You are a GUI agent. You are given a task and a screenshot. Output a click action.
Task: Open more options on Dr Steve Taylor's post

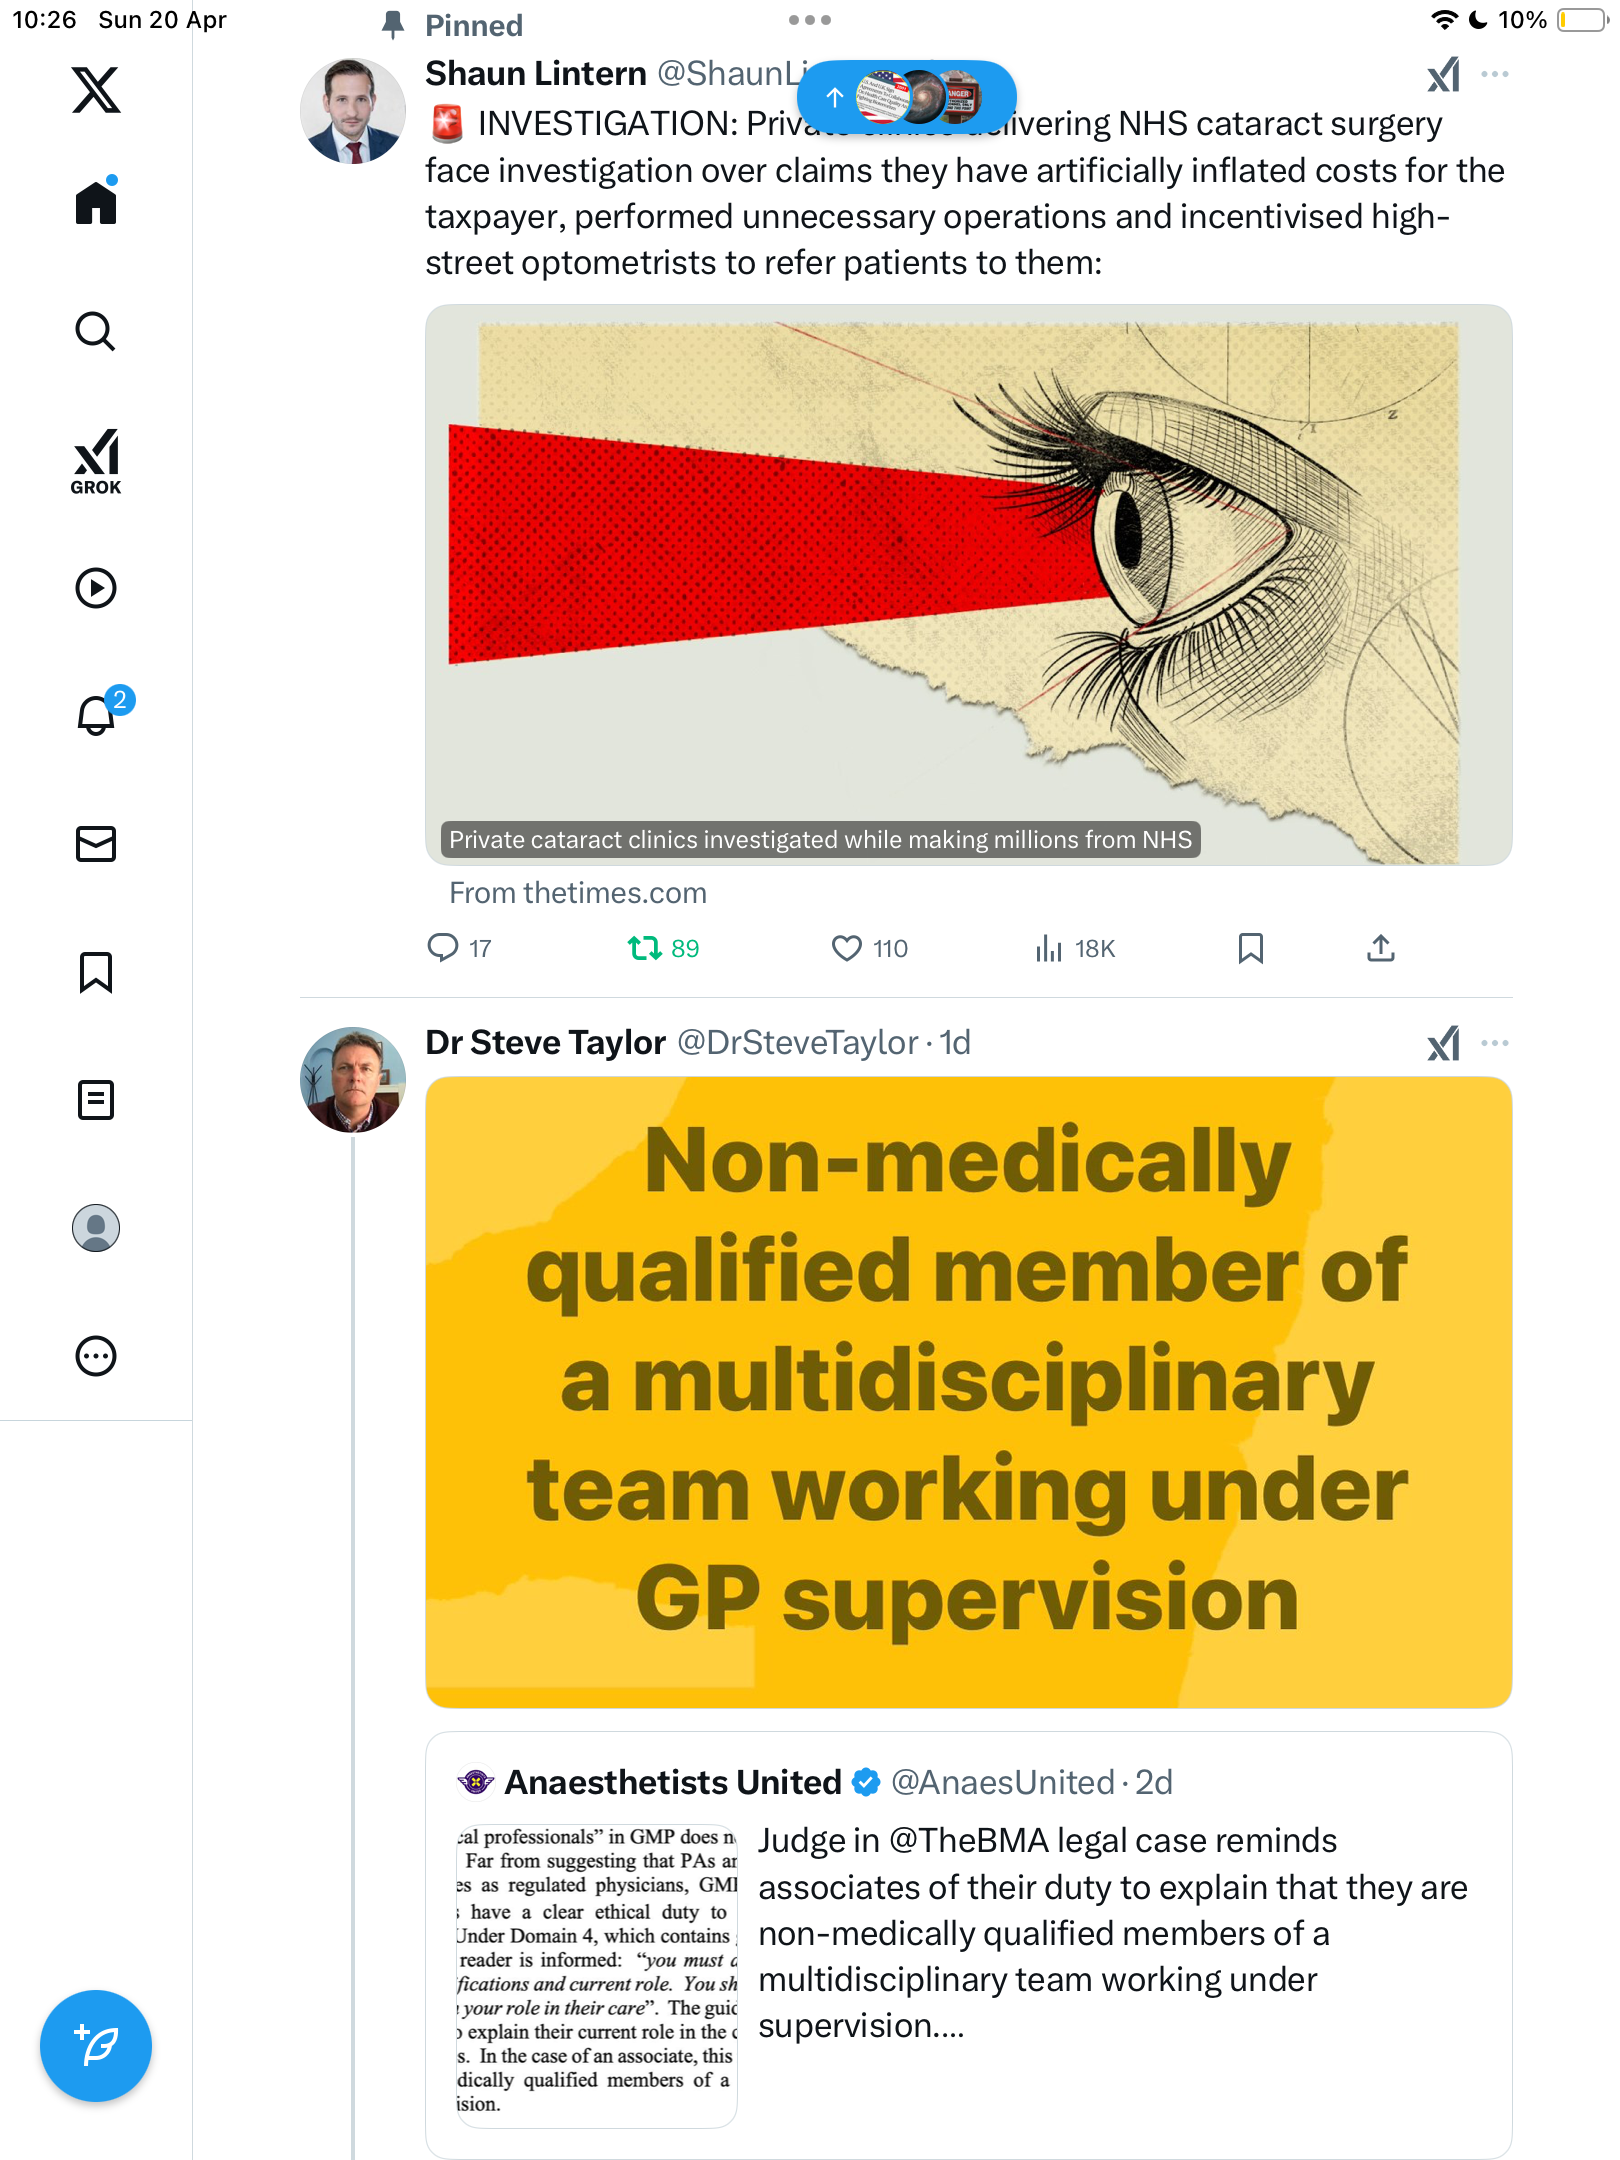pos(1495,1043)
